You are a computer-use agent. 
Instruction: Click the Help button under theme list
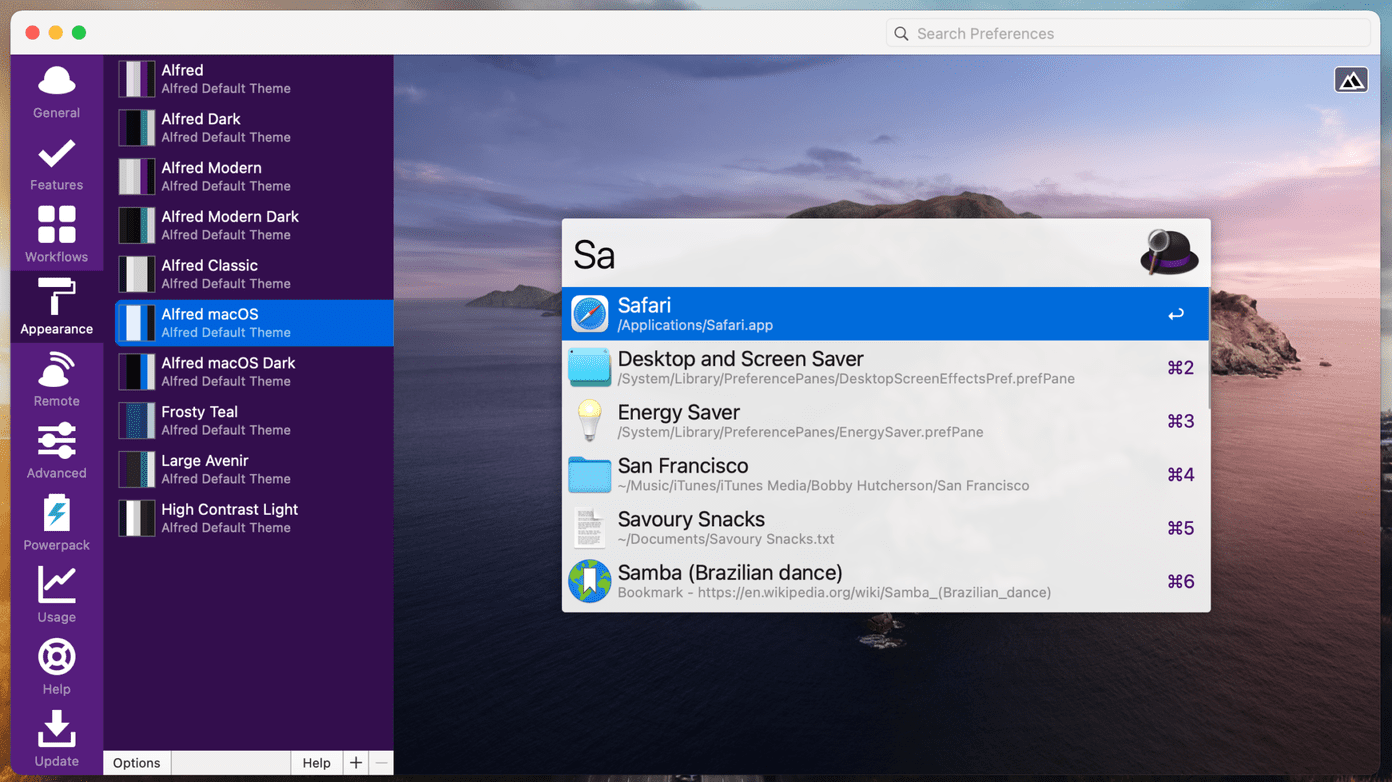[x=316, y=763]
